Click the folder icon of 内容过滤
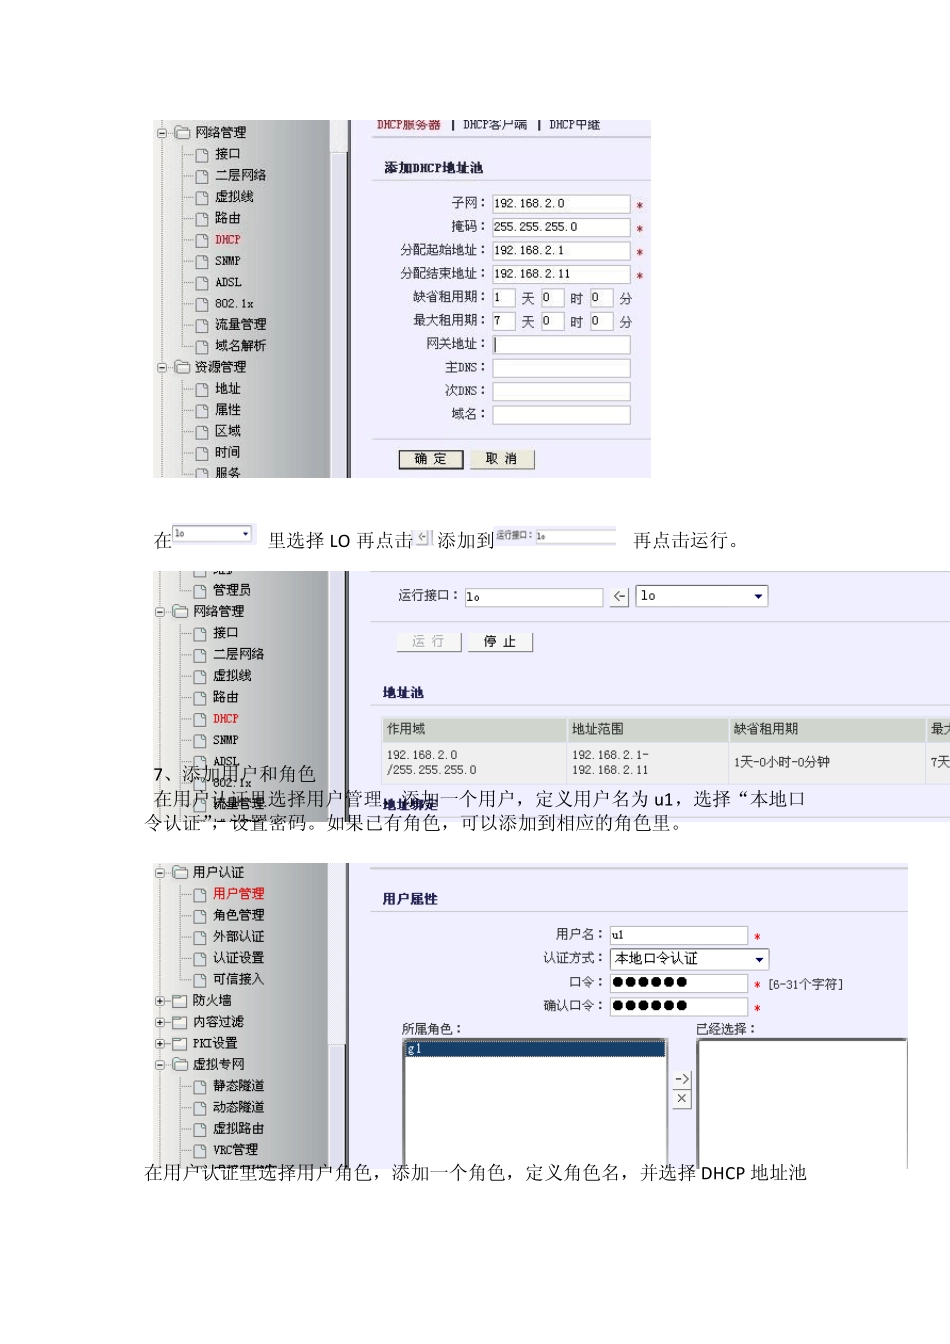 point(180,1022)
